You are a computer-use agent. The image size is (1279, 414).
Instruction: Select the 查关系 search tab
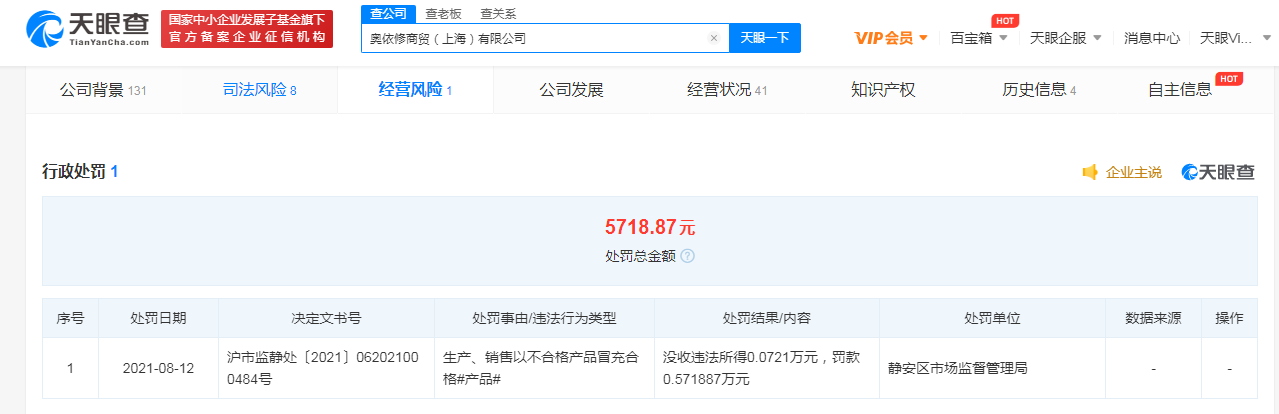[x=498, y=14]
